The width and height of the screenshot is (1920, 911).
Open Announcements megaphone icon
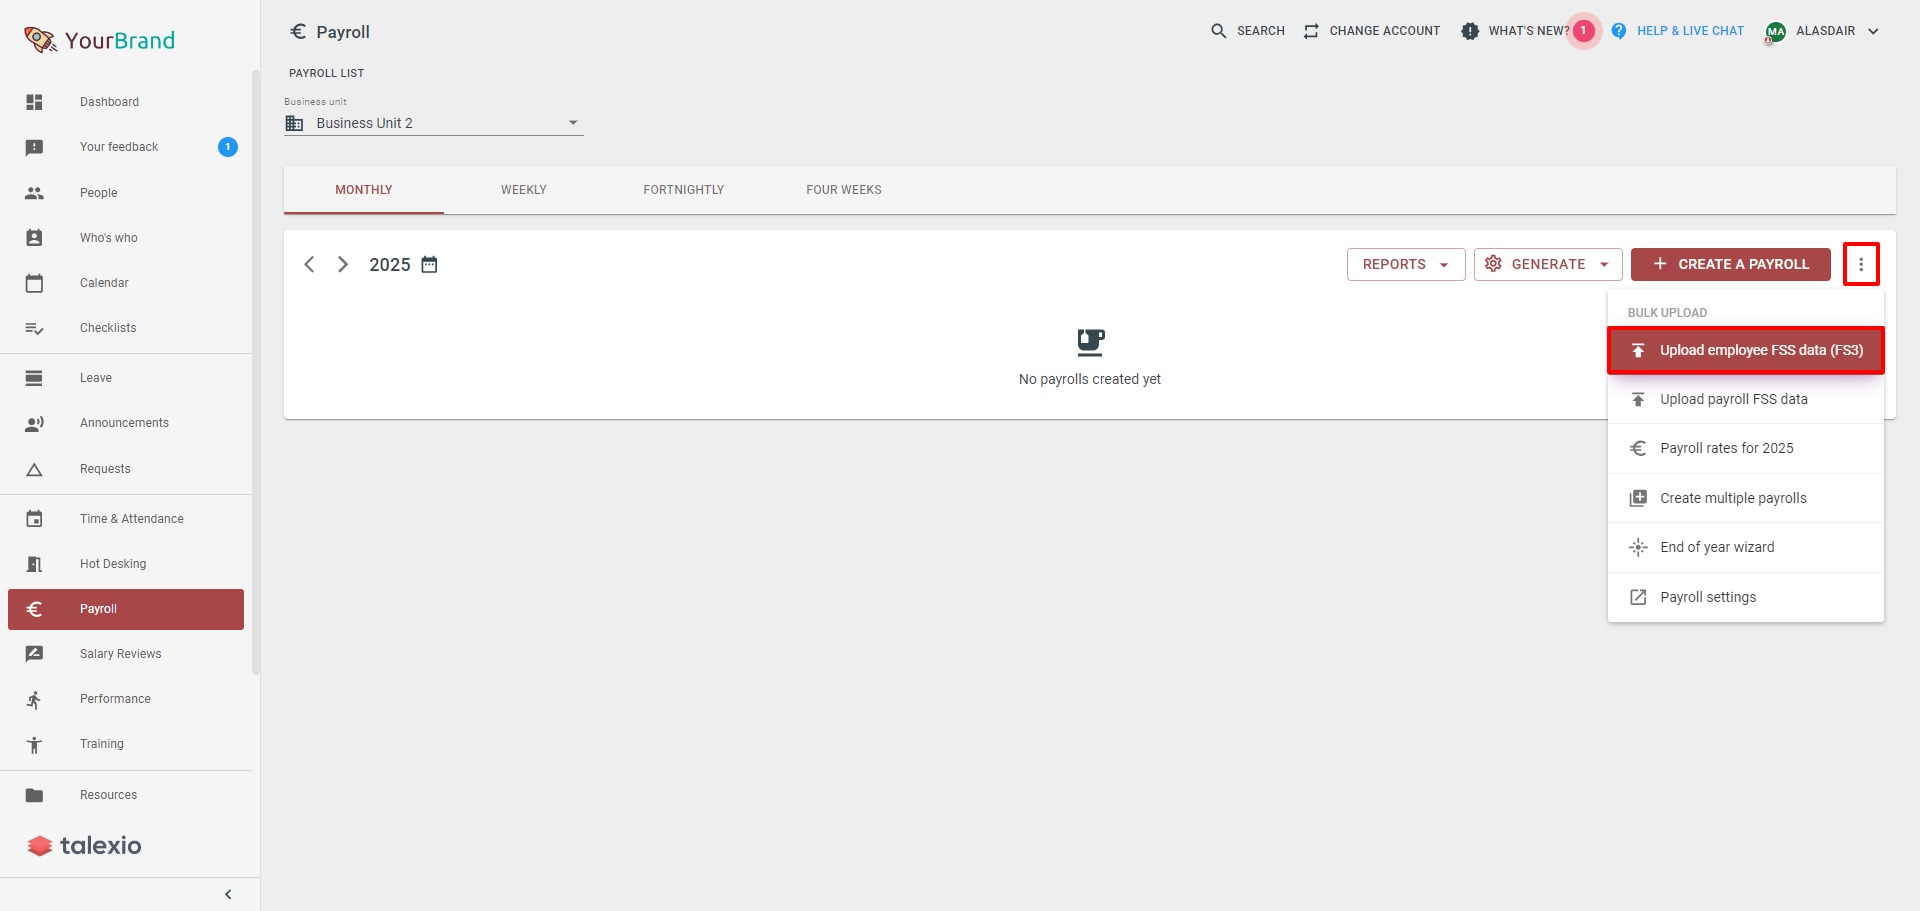34,423
